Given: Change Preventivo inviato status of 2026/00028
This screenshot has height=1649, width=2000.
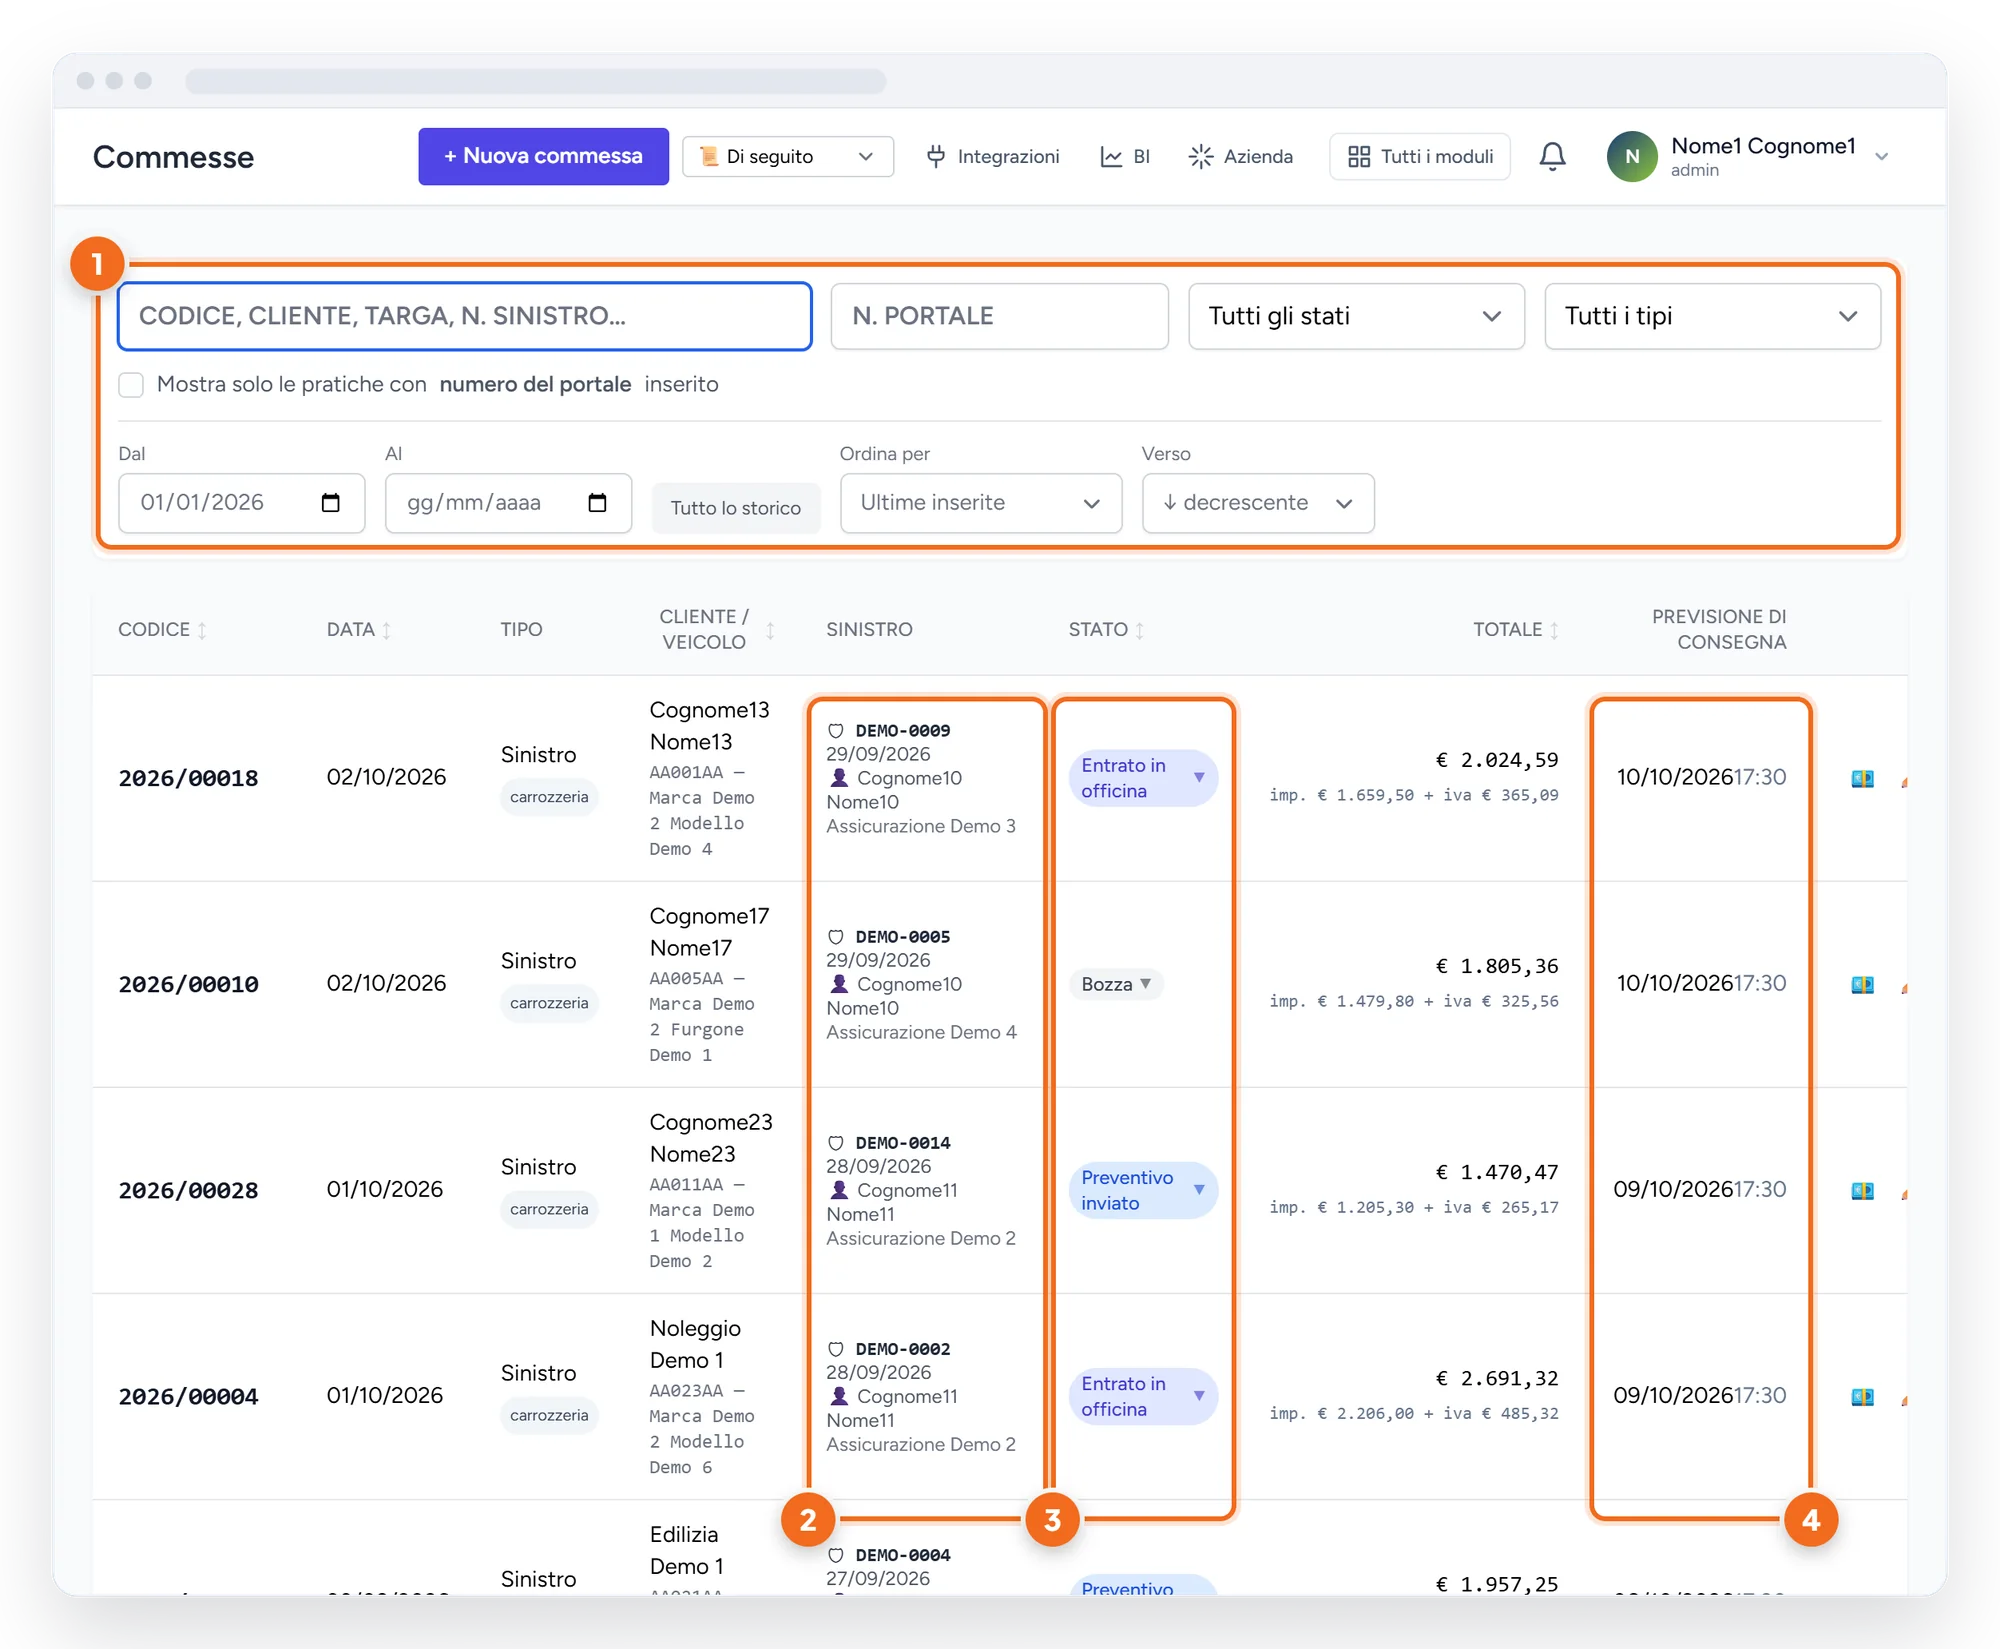Looking at the screenshot, I should (x=1143, y=1190).
